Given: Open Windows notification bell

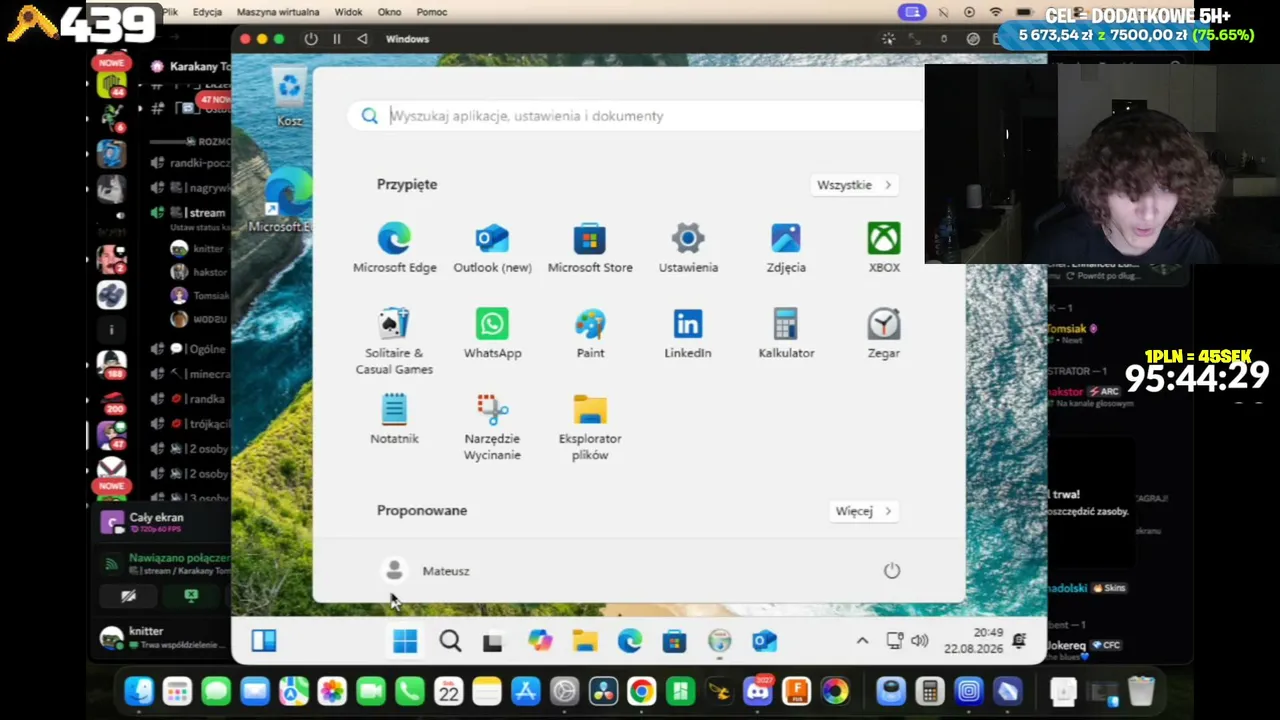Looking at the screenshot, I should (x=1019, y=641).
